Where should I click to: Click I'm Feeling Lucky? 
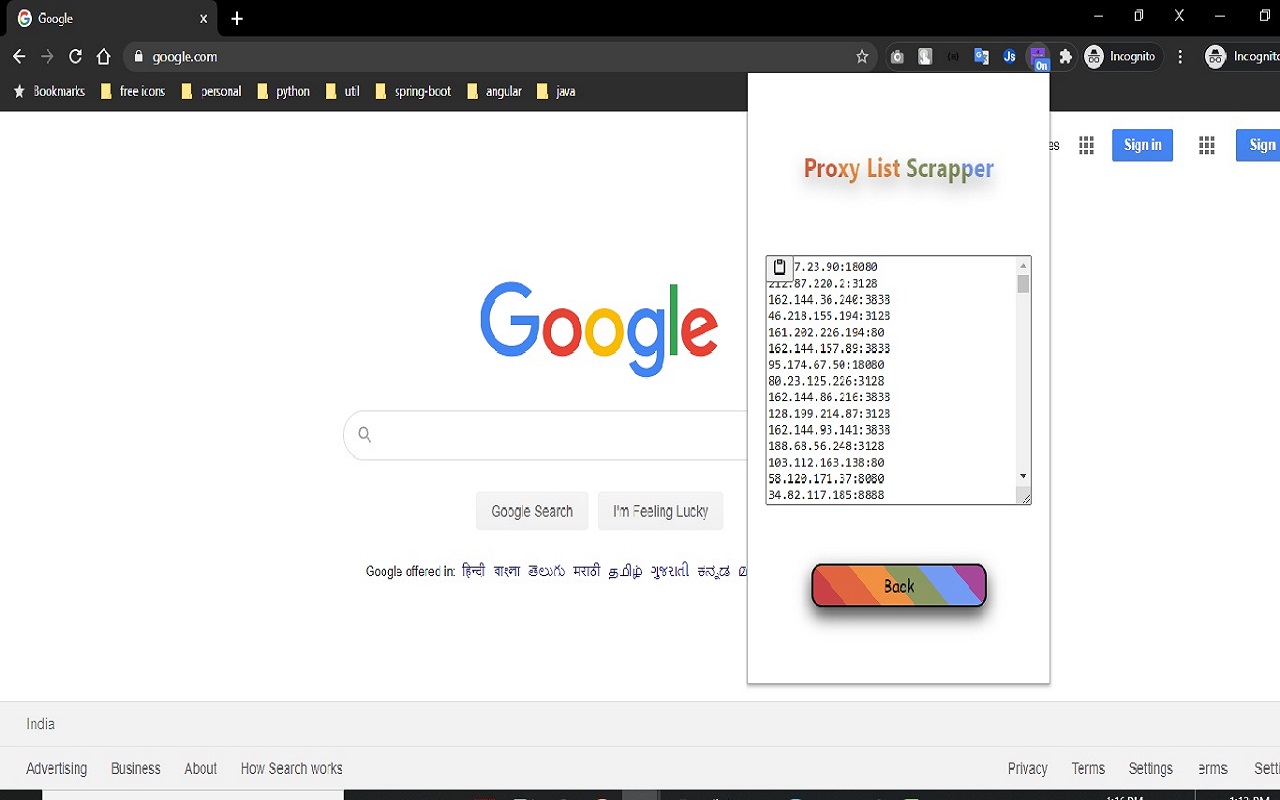660,511
